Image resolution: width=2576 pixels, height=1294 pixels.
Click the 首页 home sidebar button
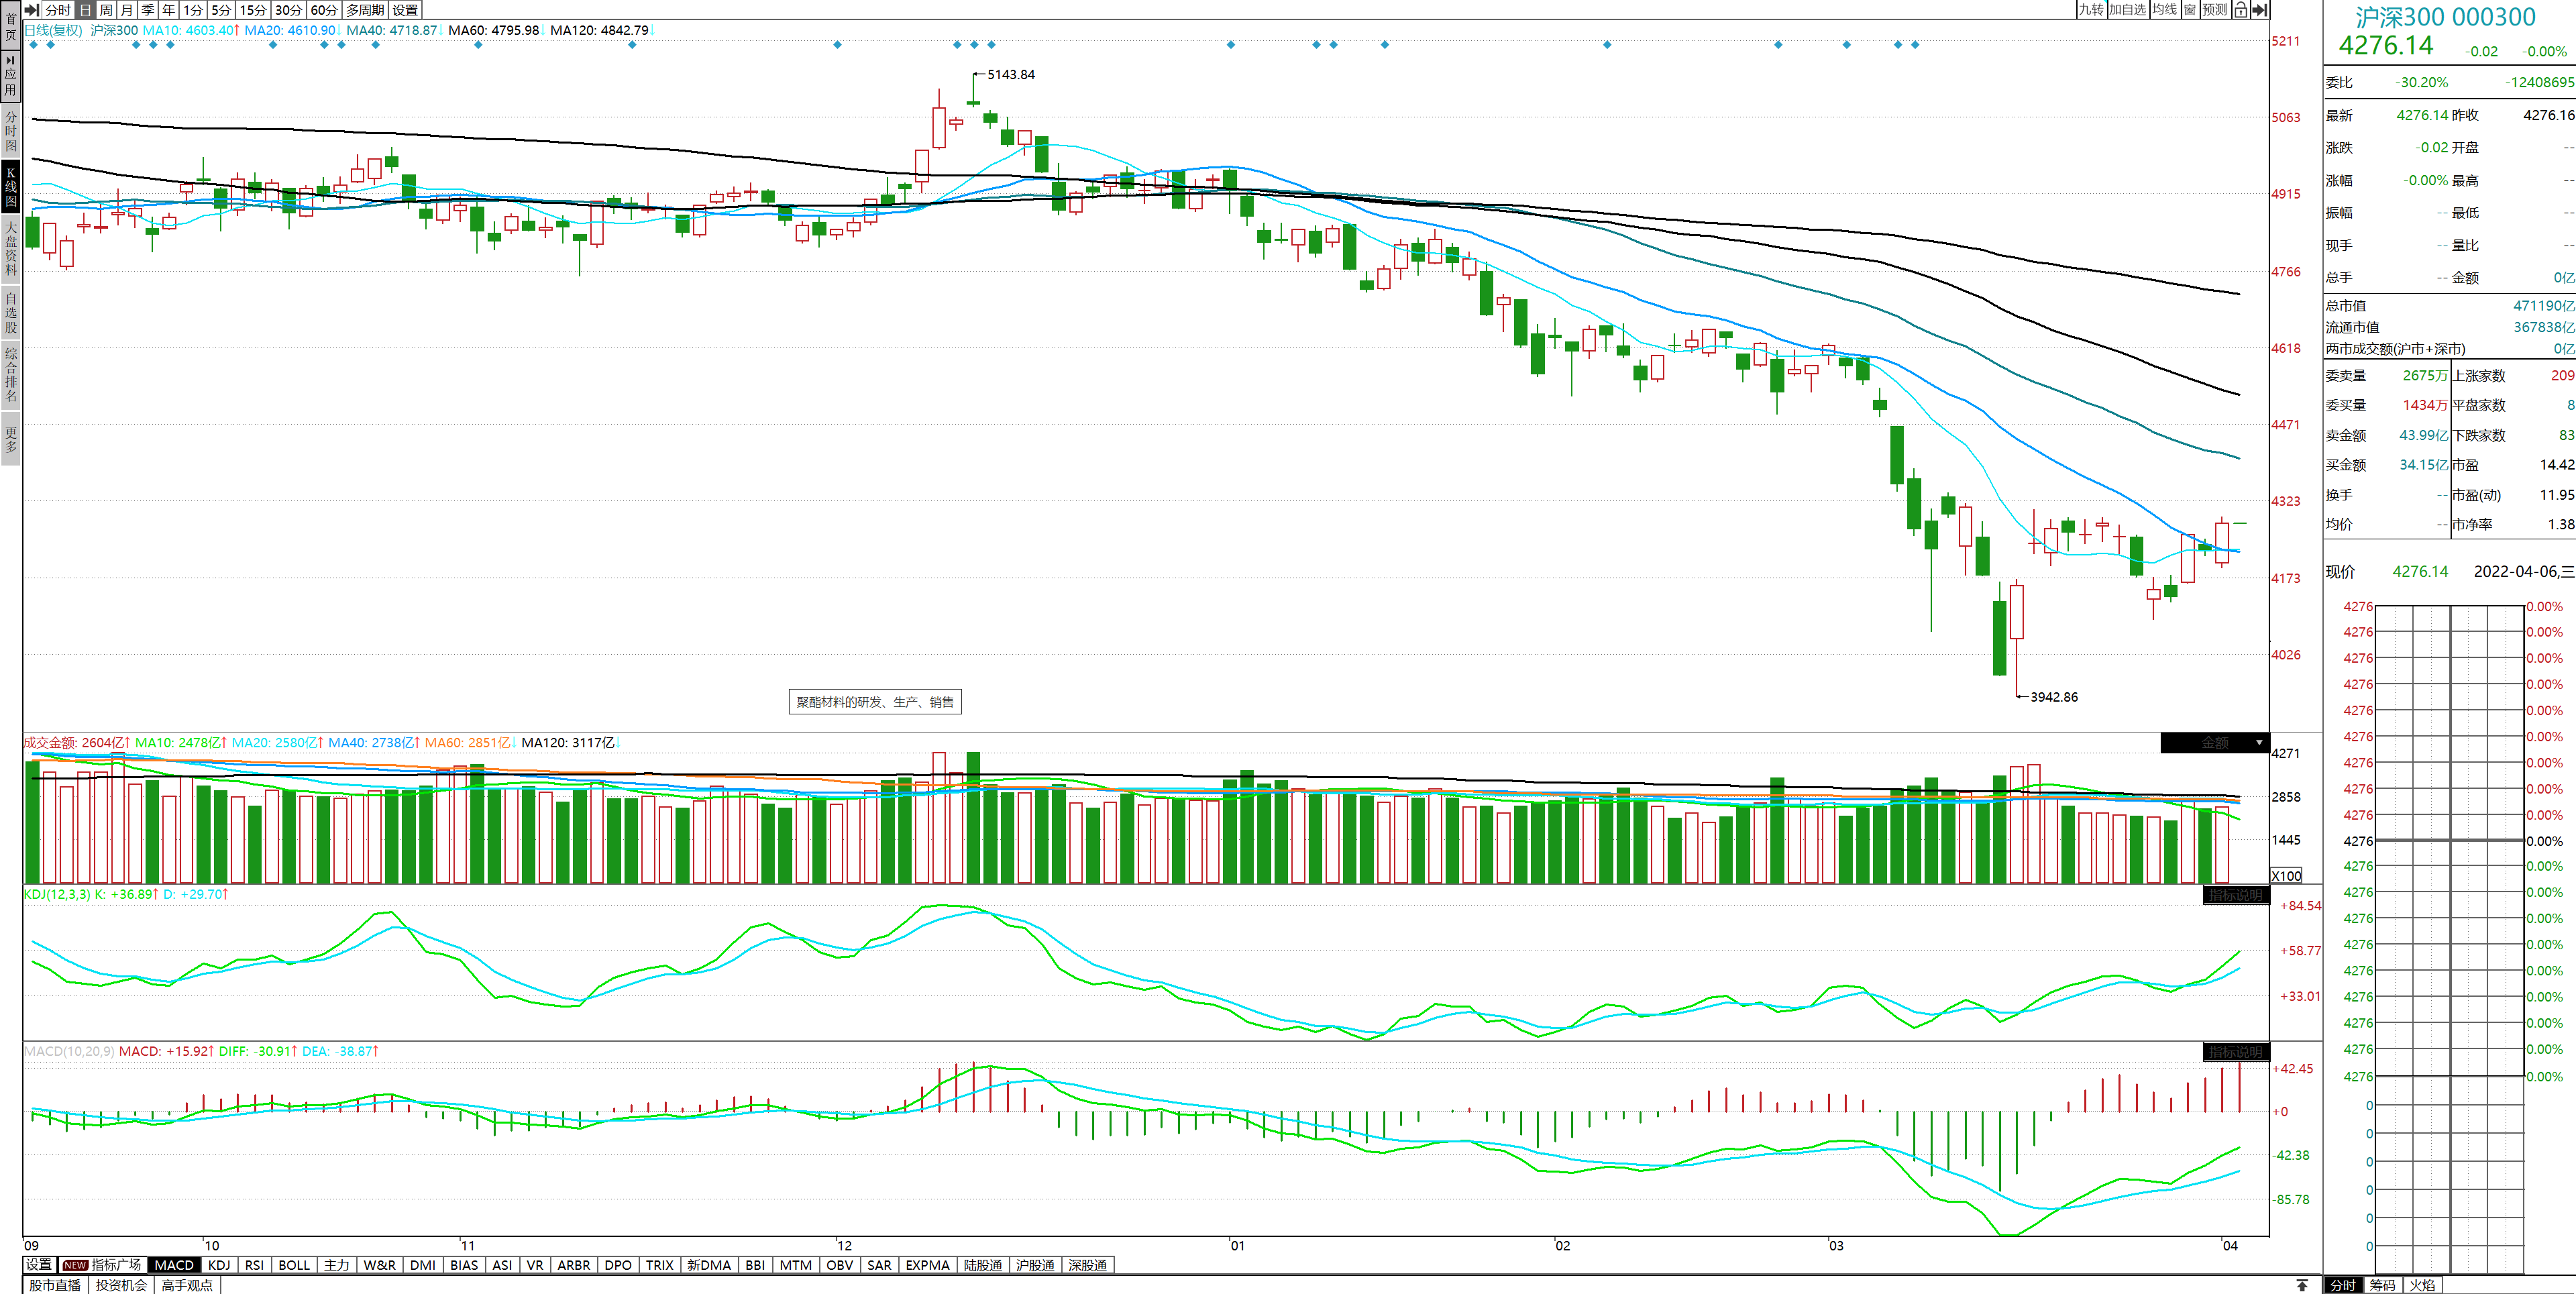point(11,27)
